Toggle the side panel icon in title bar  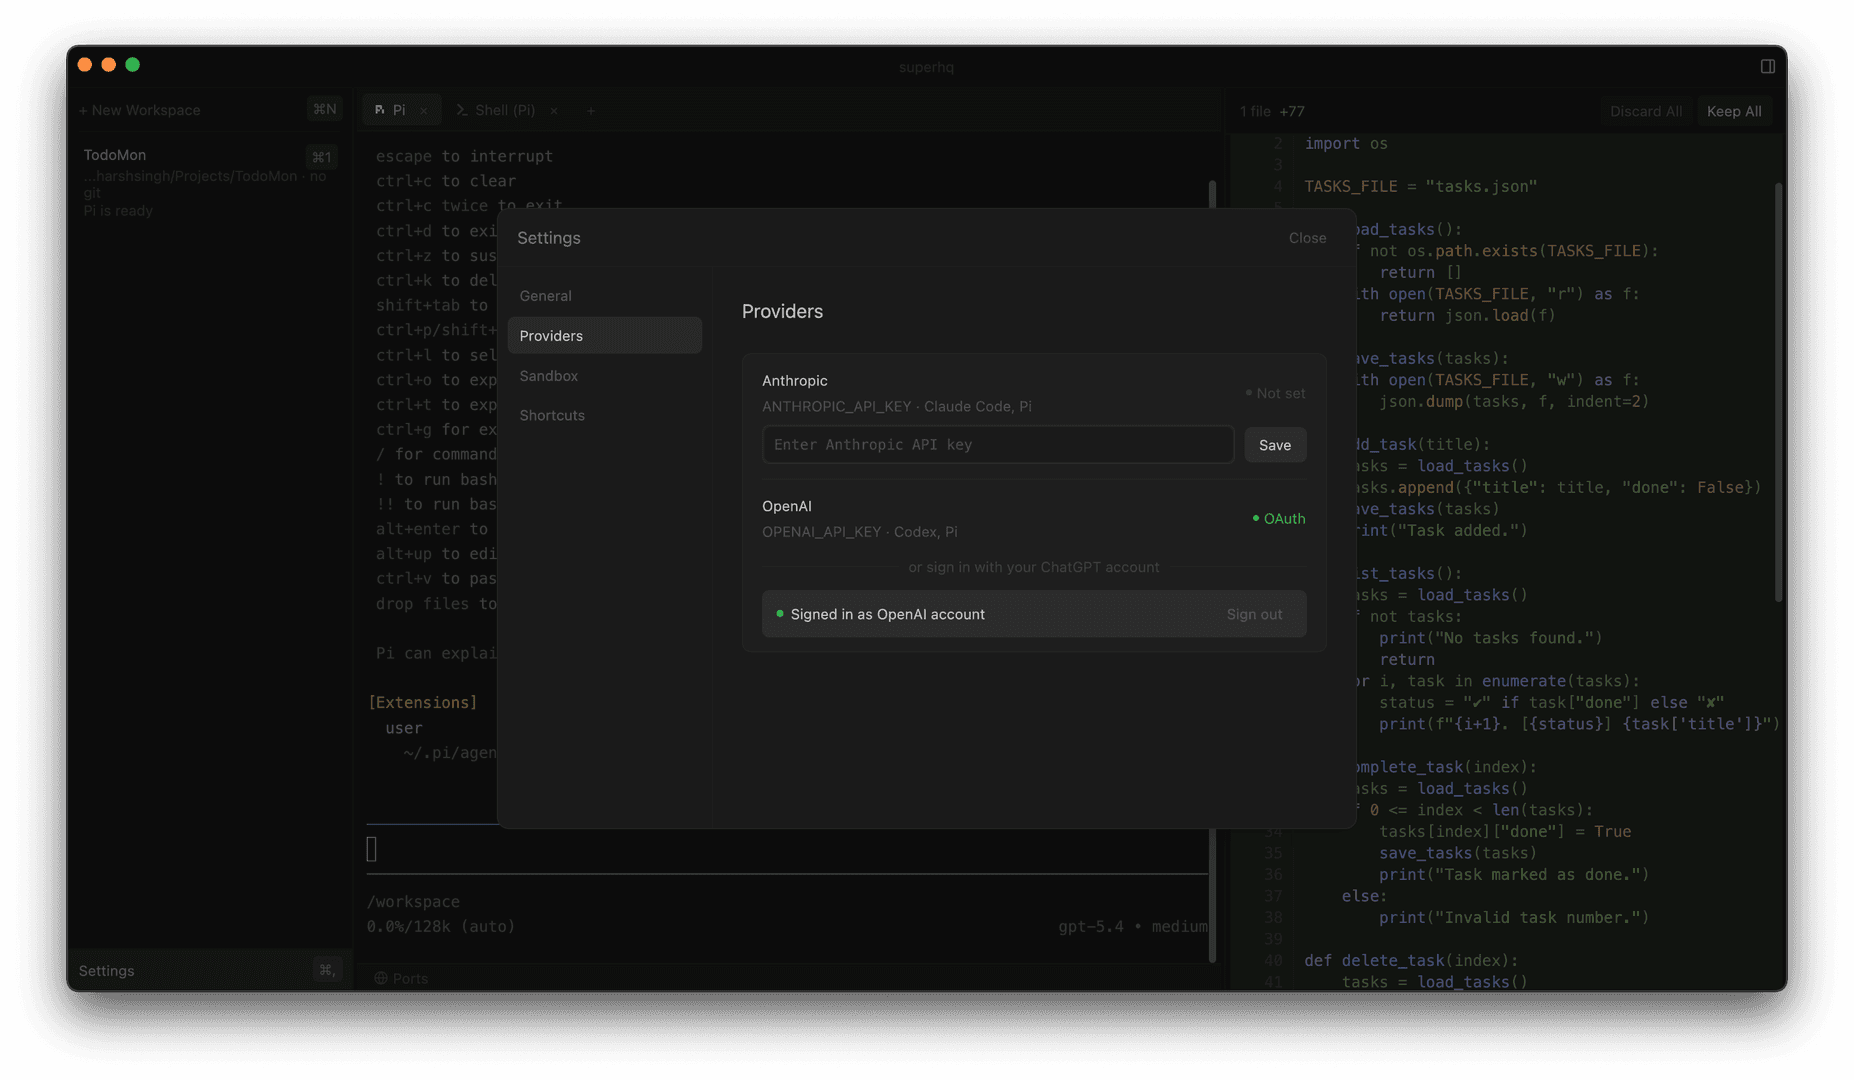pos(1767,66)
